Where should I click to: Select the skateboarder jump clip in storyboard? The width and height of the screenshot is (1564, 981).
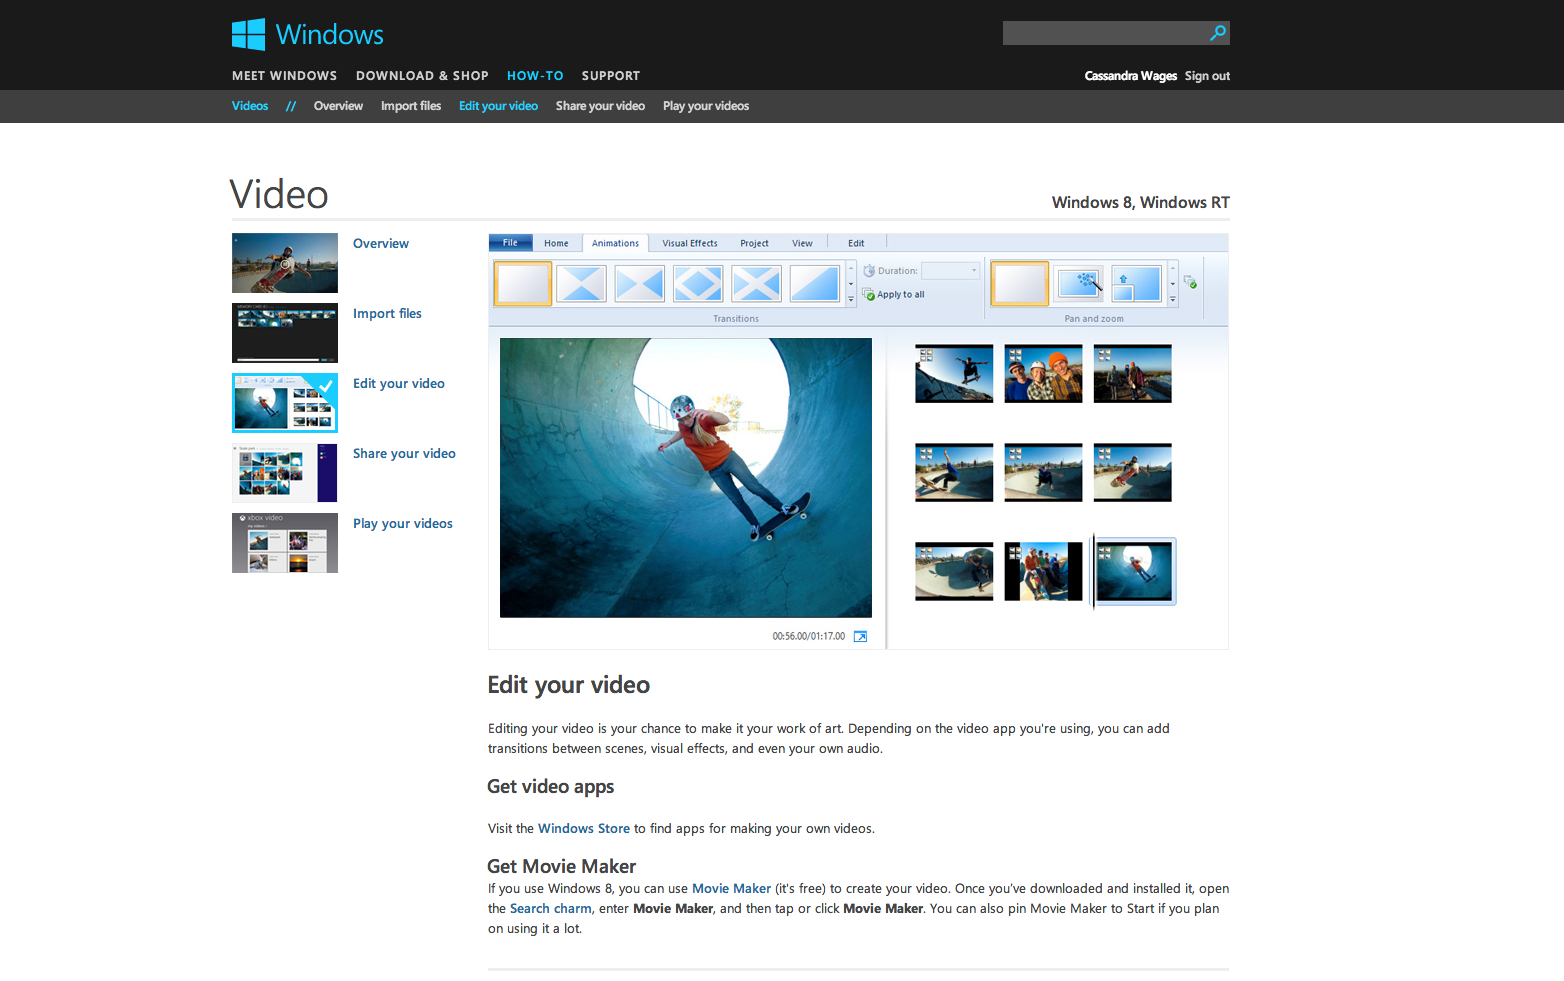(954, 374)
